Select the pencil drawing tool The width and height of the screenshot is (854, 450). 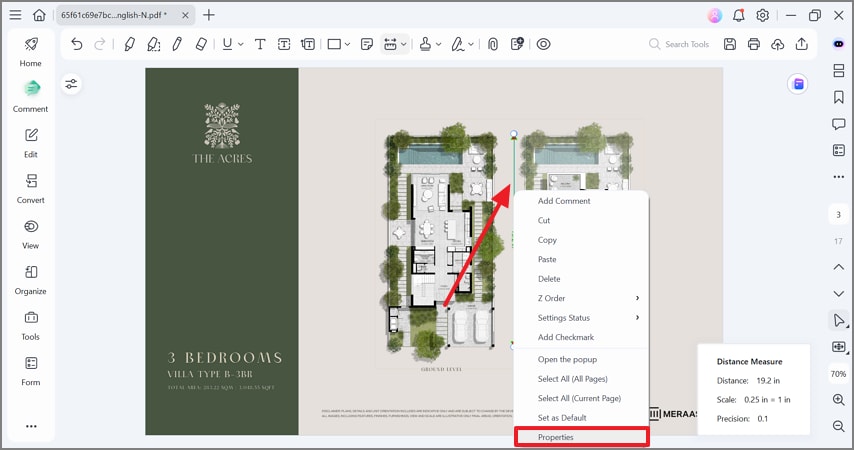click(x=177, y=44)
